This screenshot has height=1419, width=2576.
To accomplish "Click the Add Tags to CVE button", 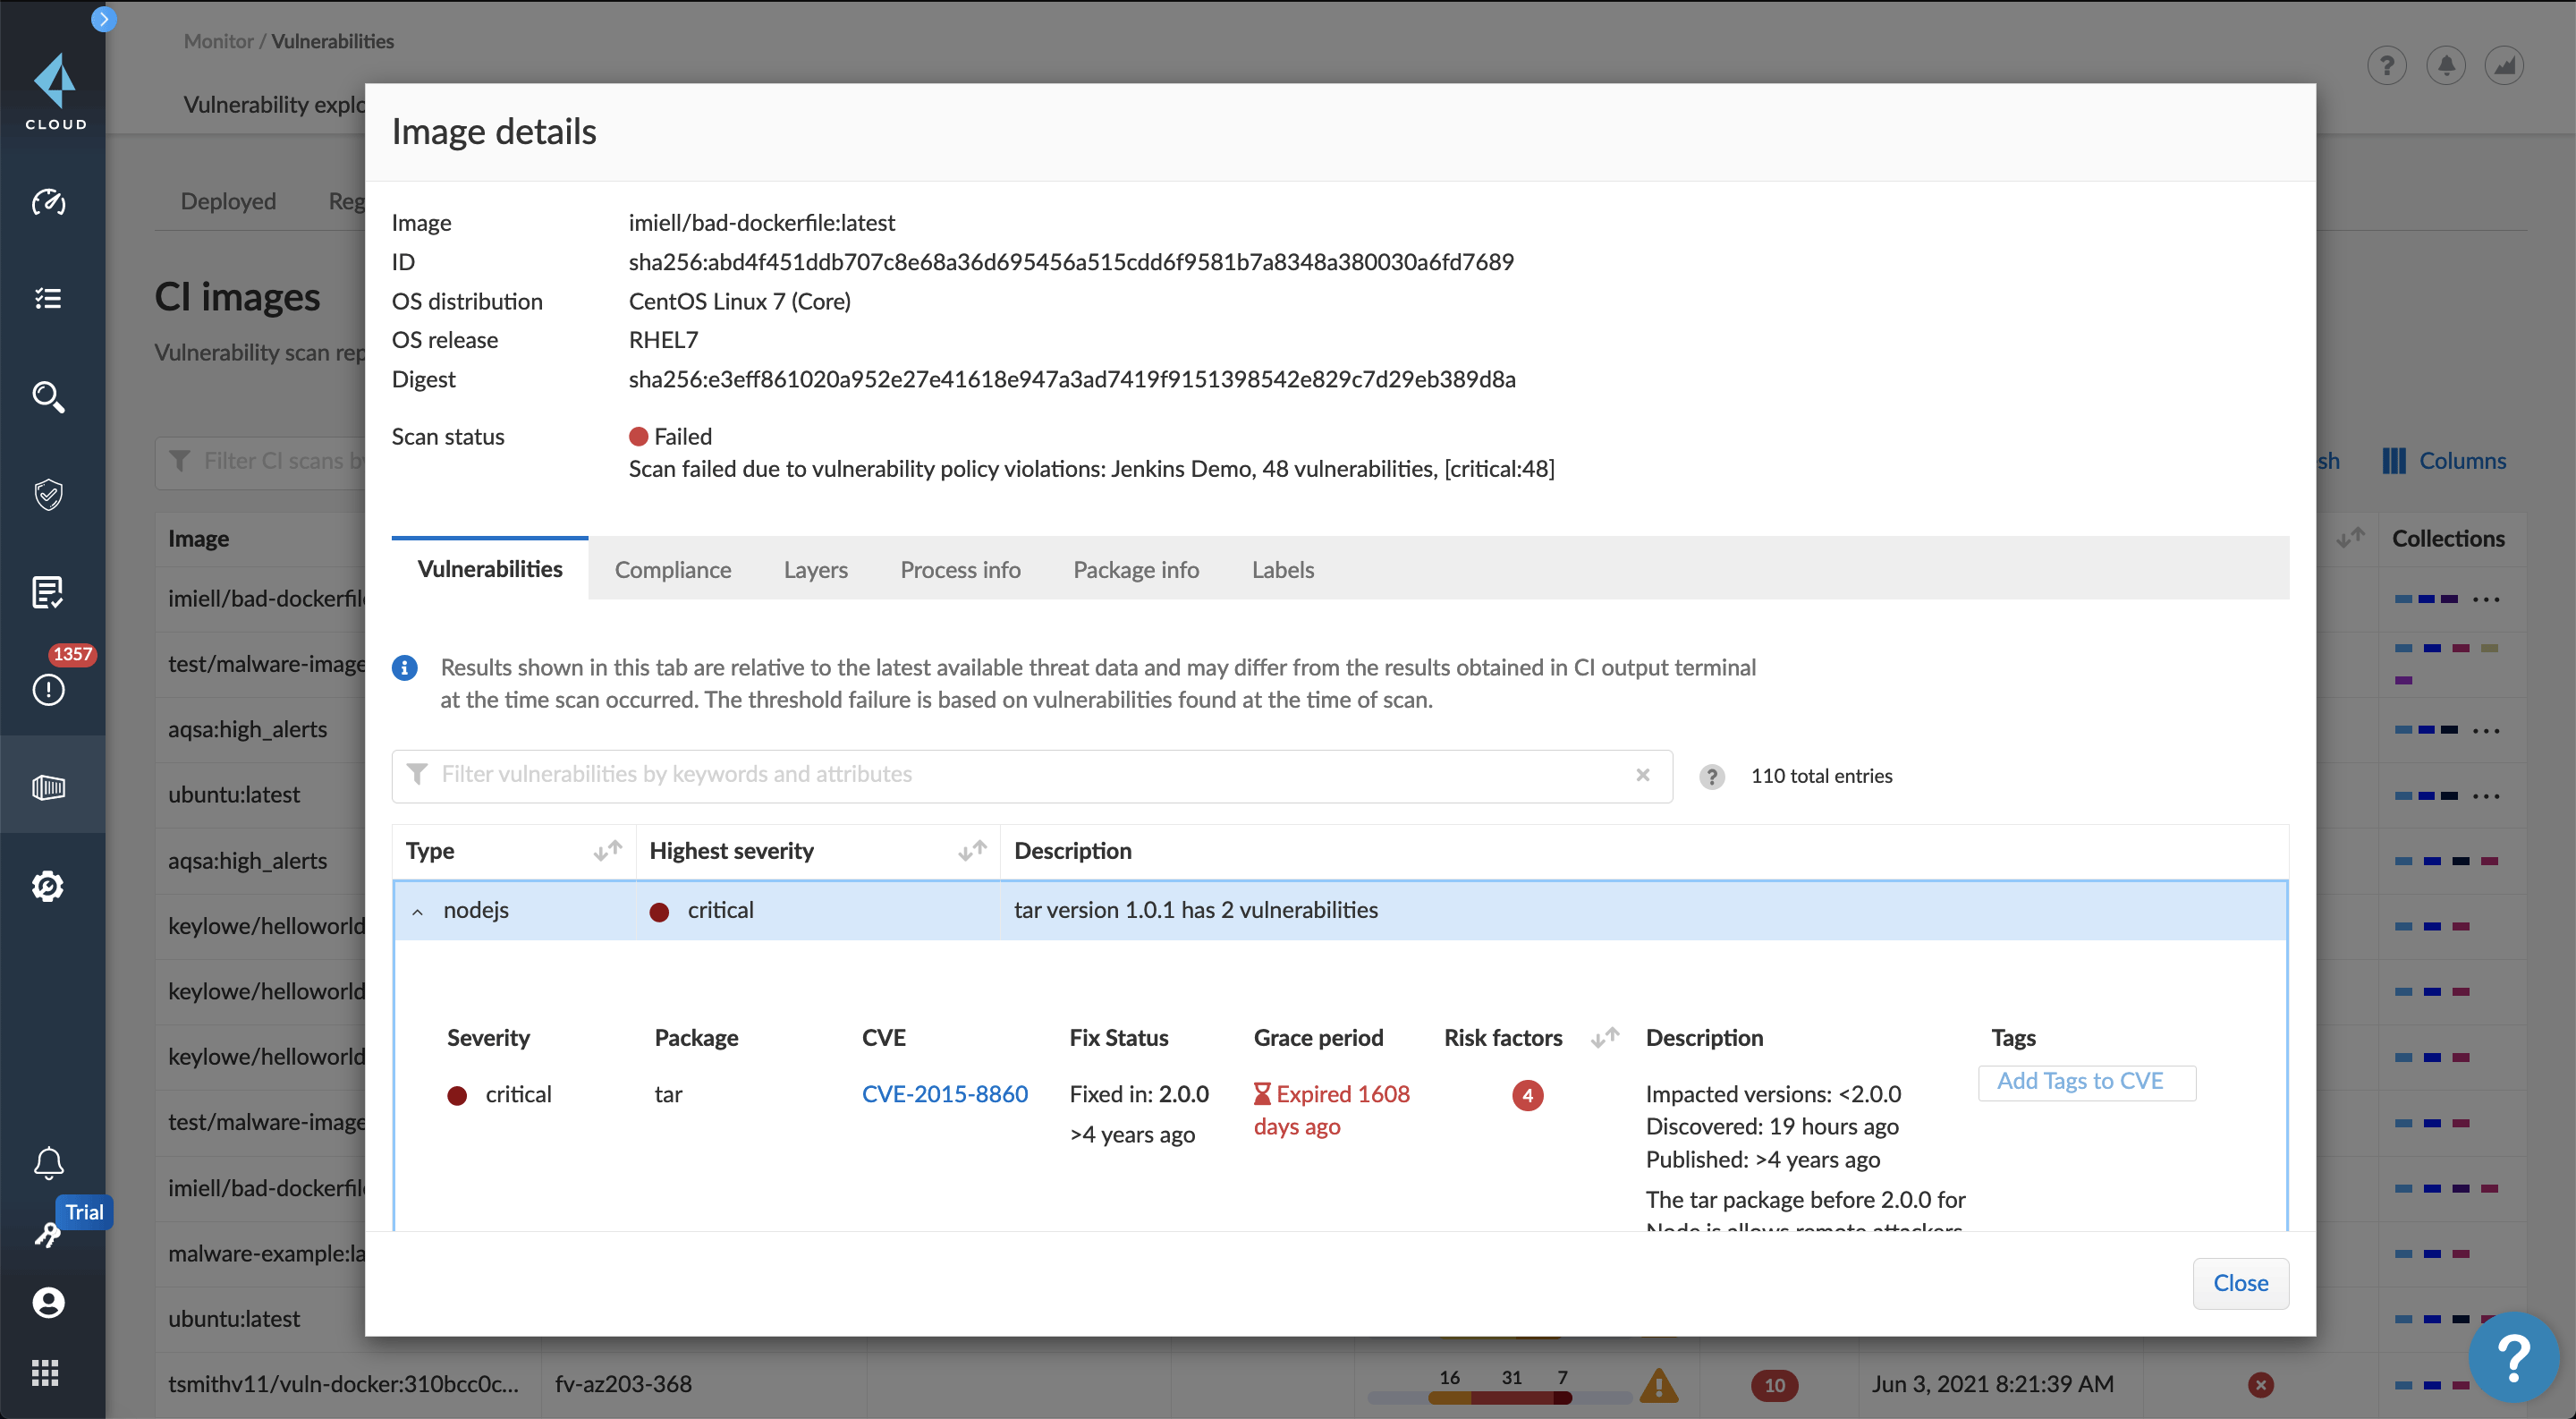I will [x=2086, y=1081].
